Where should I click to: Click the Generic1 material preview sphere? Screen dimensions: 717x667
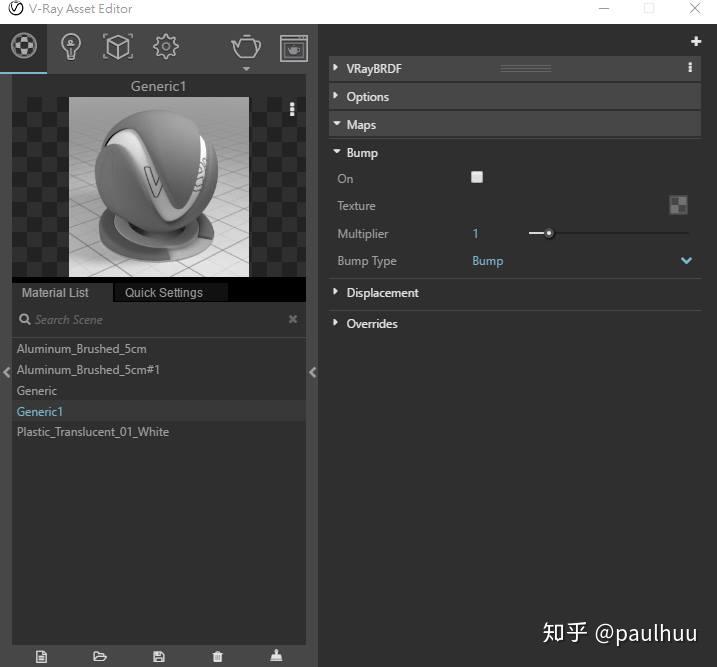coord(159,187)
